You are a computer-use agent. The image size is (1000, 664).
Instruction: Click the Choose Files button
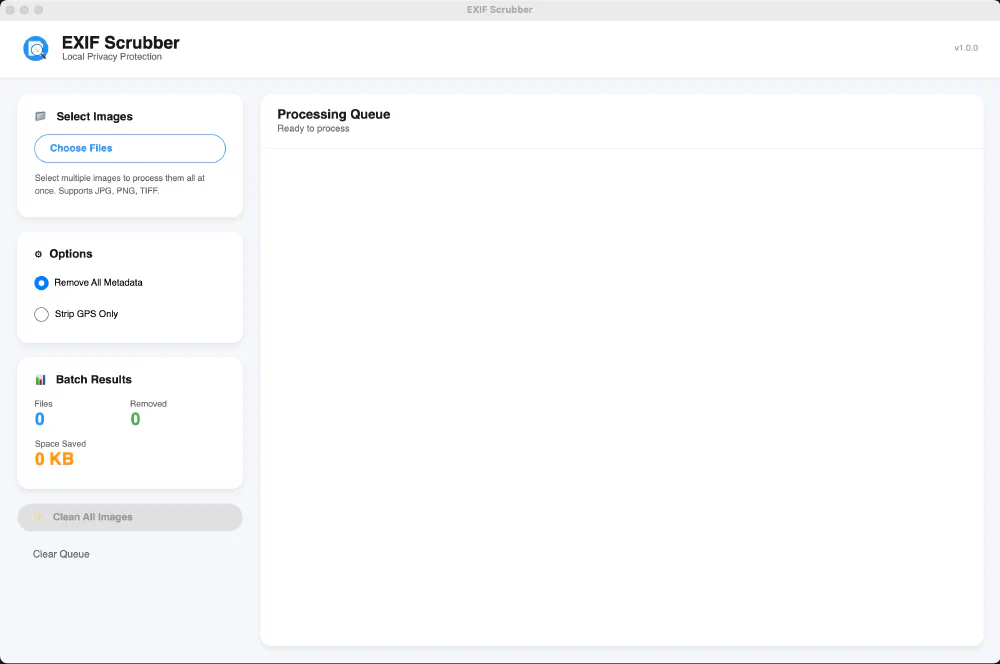click(x=129, y=147)
